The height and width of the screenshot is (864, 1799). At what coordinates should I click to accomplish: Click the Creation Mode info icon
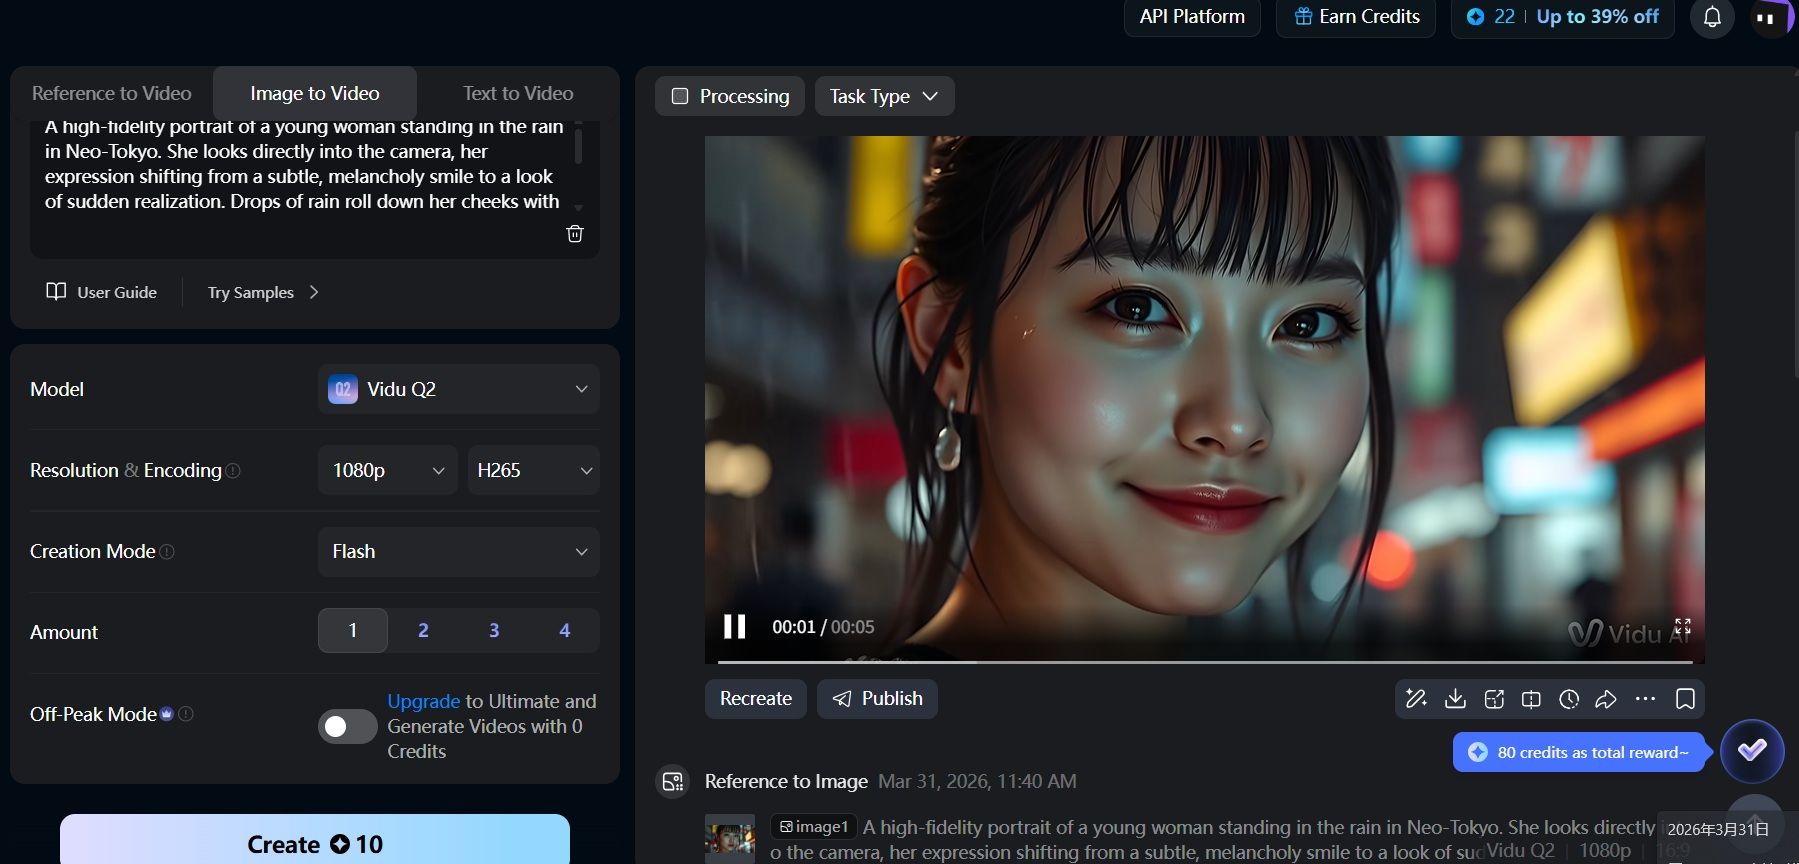[x=167, y=552]
